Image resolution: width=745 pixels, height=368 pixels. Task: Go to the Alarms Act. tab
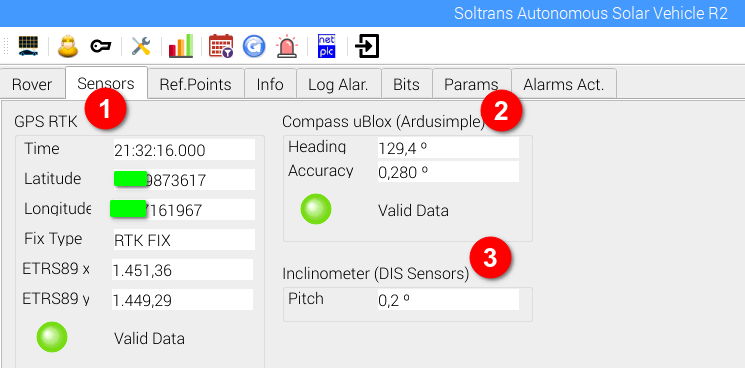pyautogui.click(x=564, y=85)
